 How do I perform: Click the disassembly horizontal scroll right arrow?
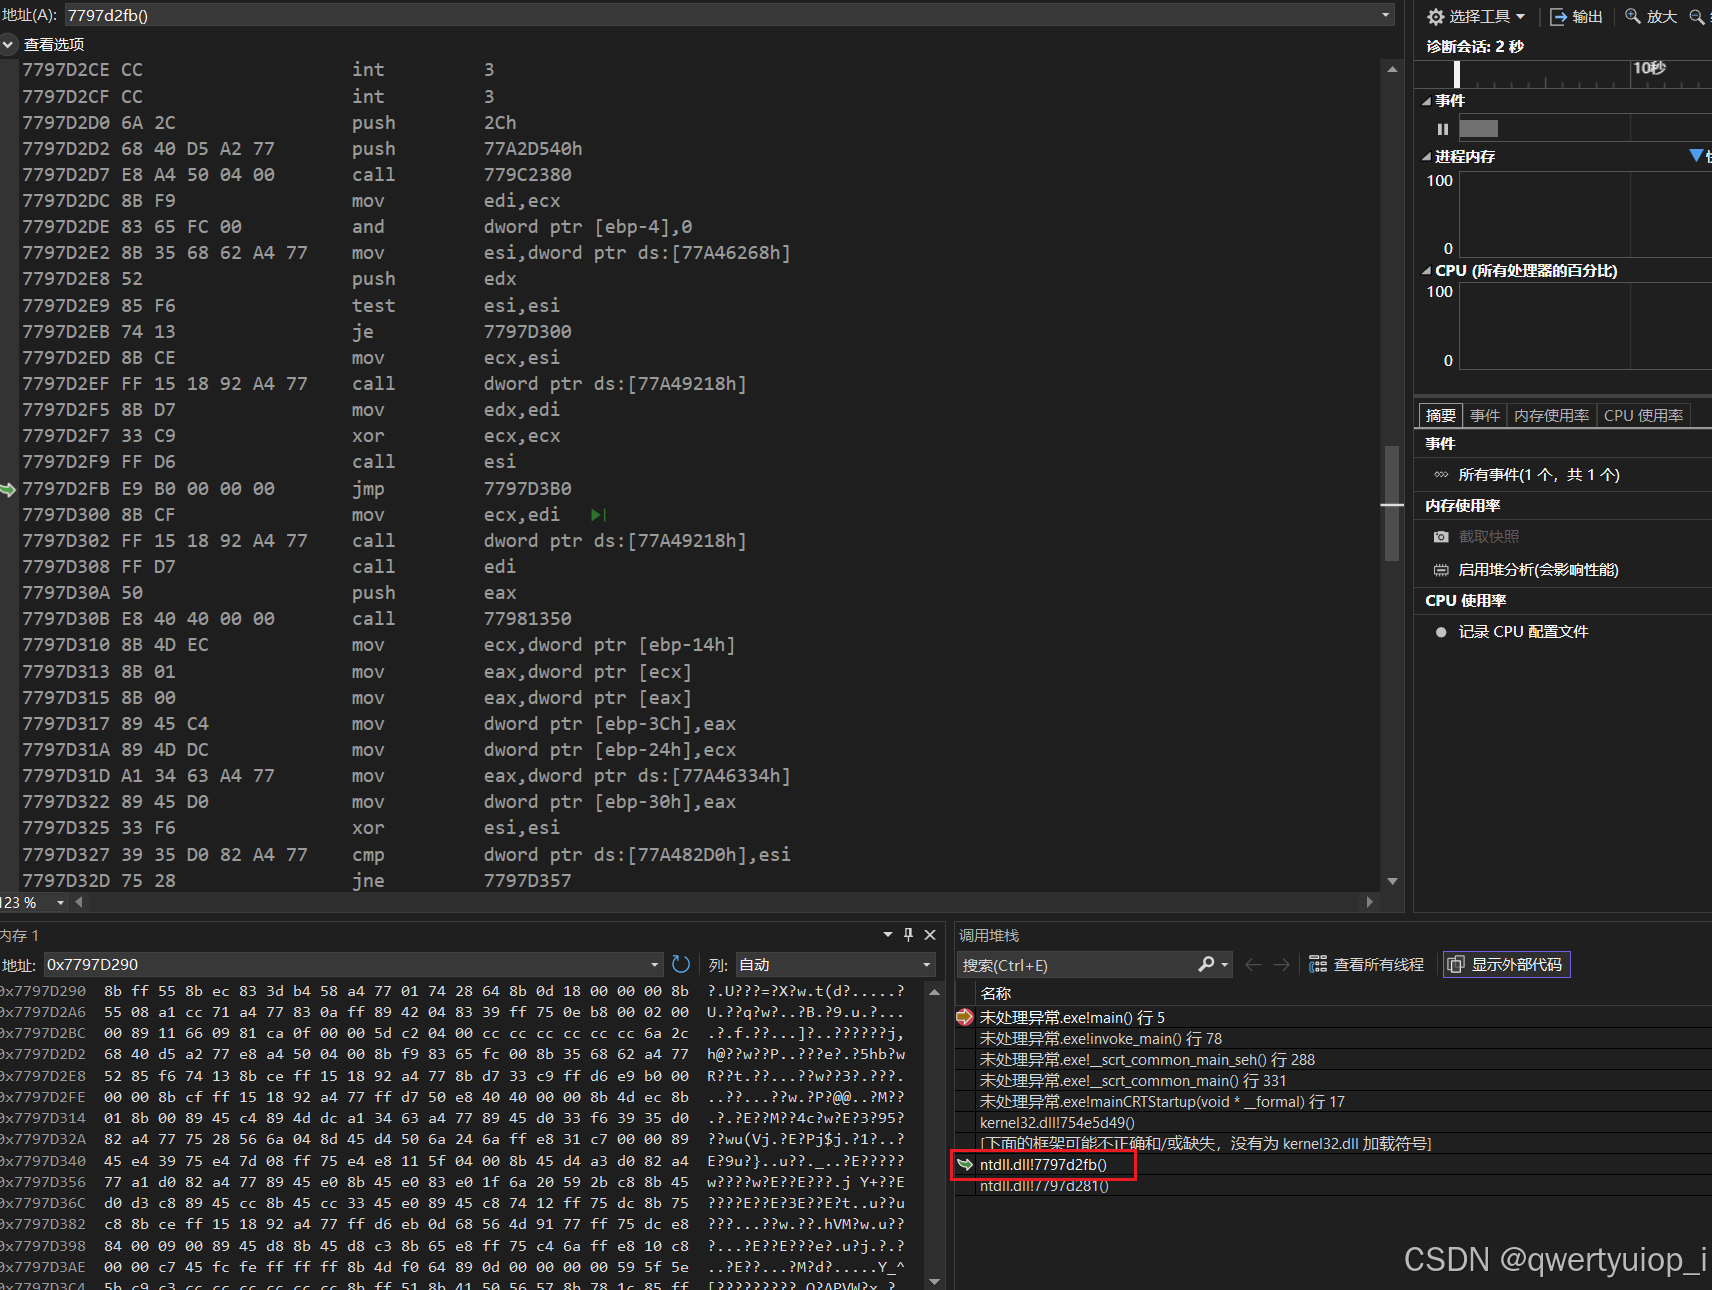click(1370, 902)
